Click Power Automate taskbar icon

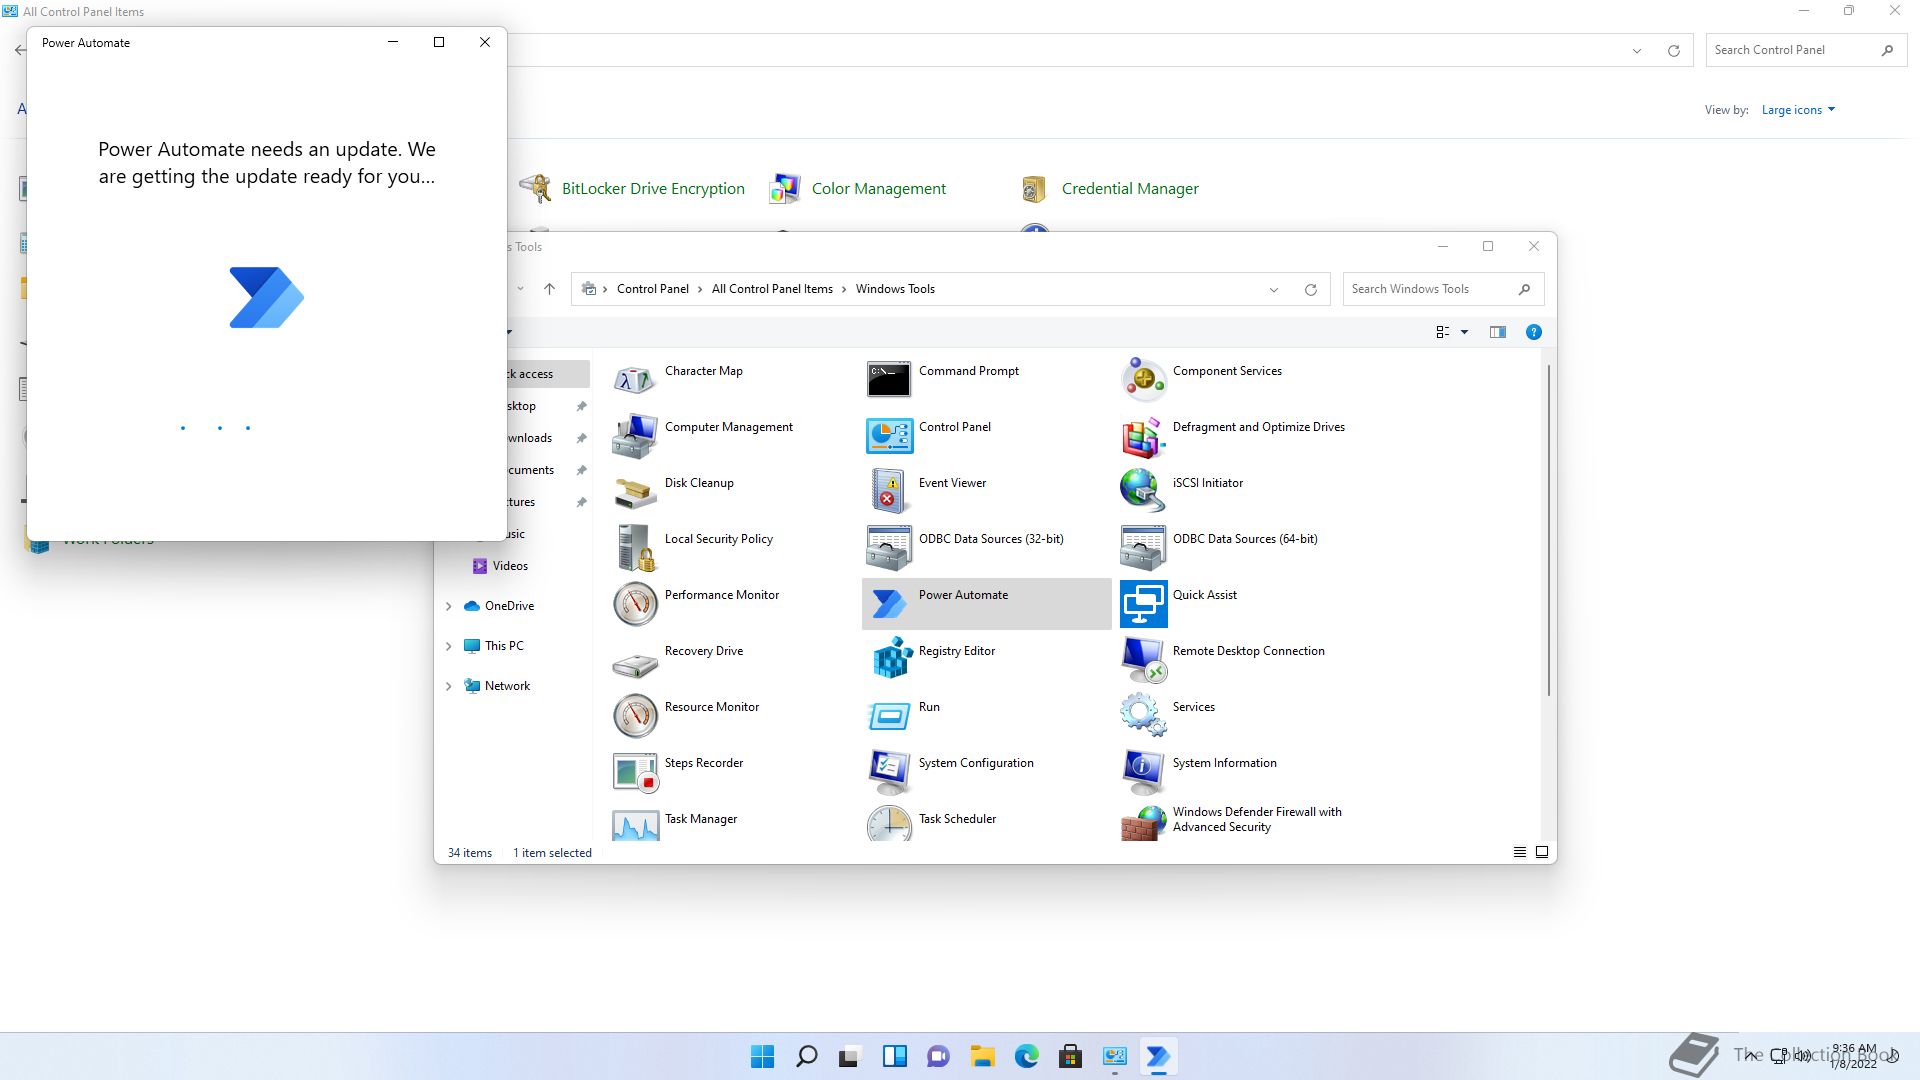1158,1056
